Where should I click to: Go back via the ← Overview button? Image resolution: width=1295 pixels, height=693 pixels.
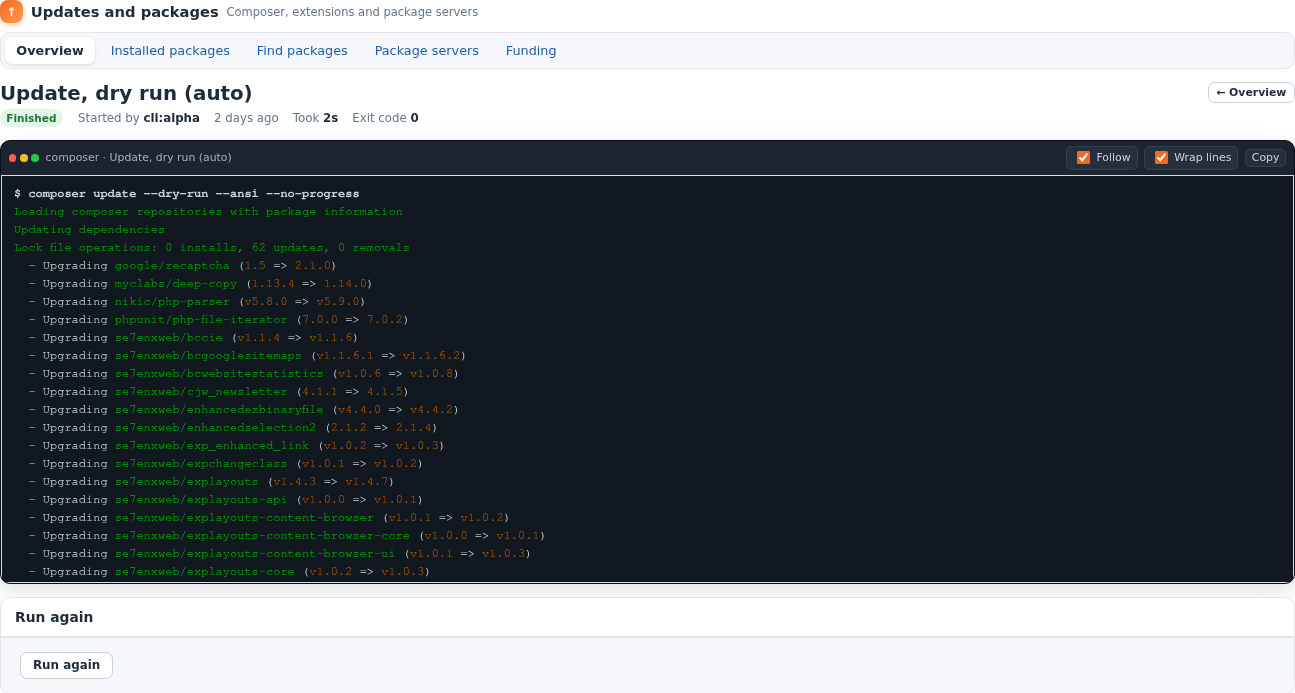pos(1251,93)
